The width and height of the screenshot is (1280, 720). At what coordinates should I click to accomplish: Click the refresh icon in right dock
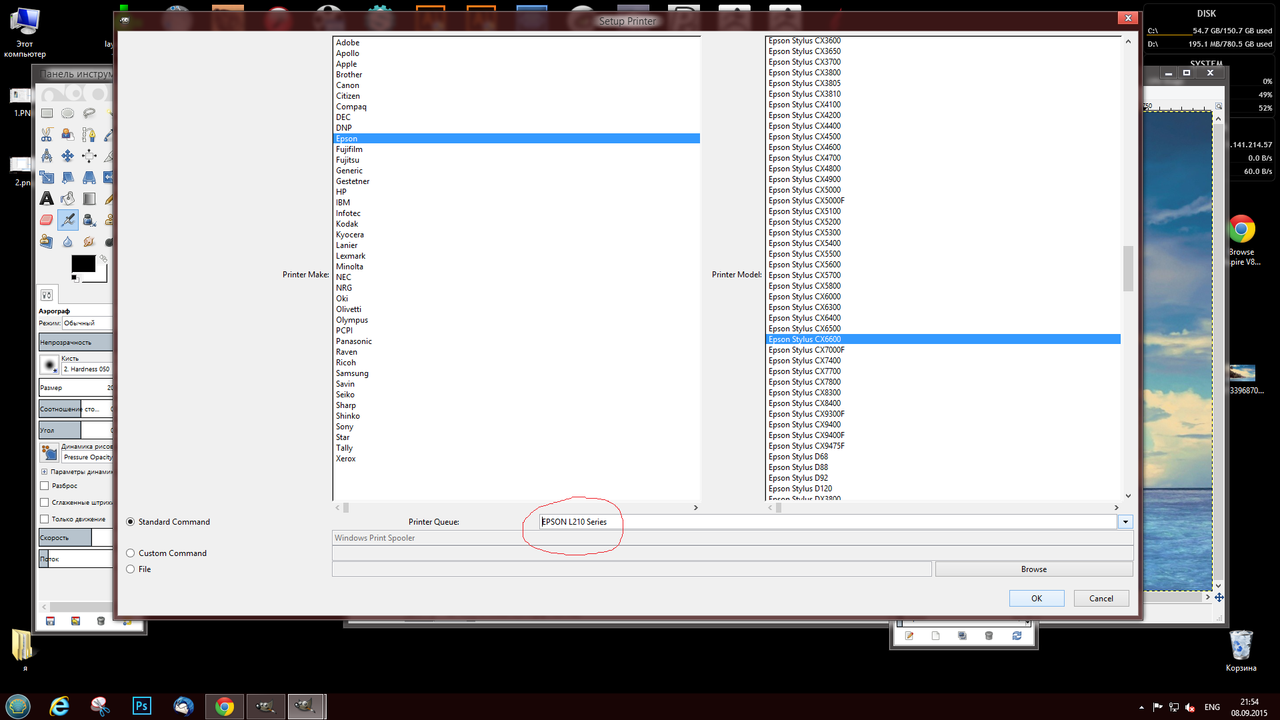(1017, 635)
